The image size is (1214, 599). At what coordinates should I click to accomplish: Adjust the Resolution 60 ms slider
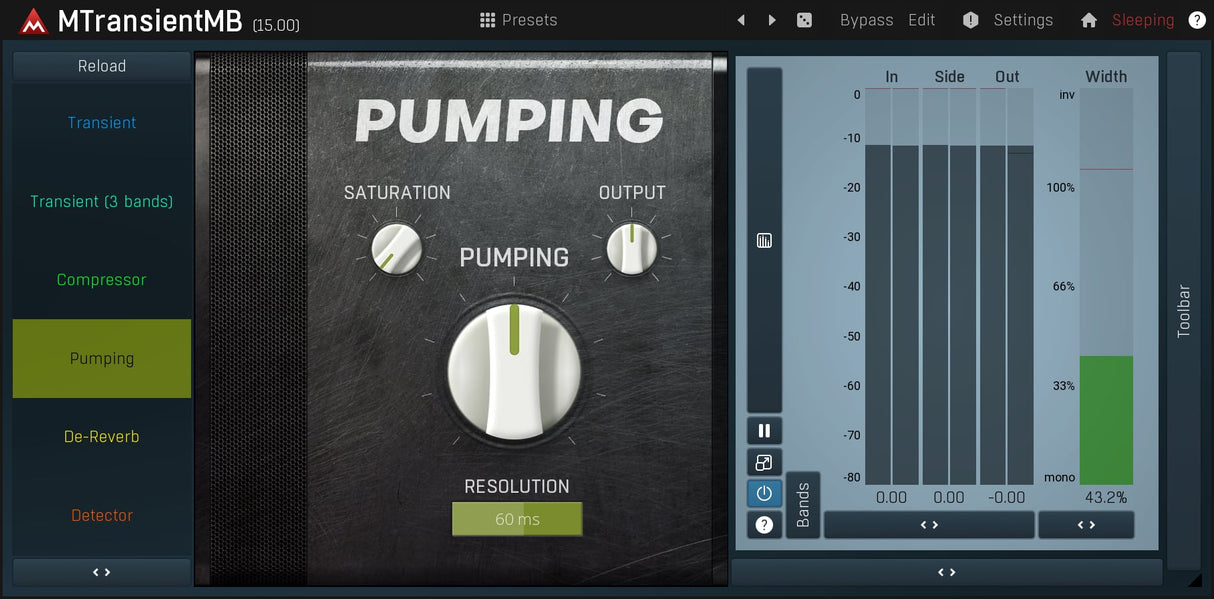click(517, 519)
